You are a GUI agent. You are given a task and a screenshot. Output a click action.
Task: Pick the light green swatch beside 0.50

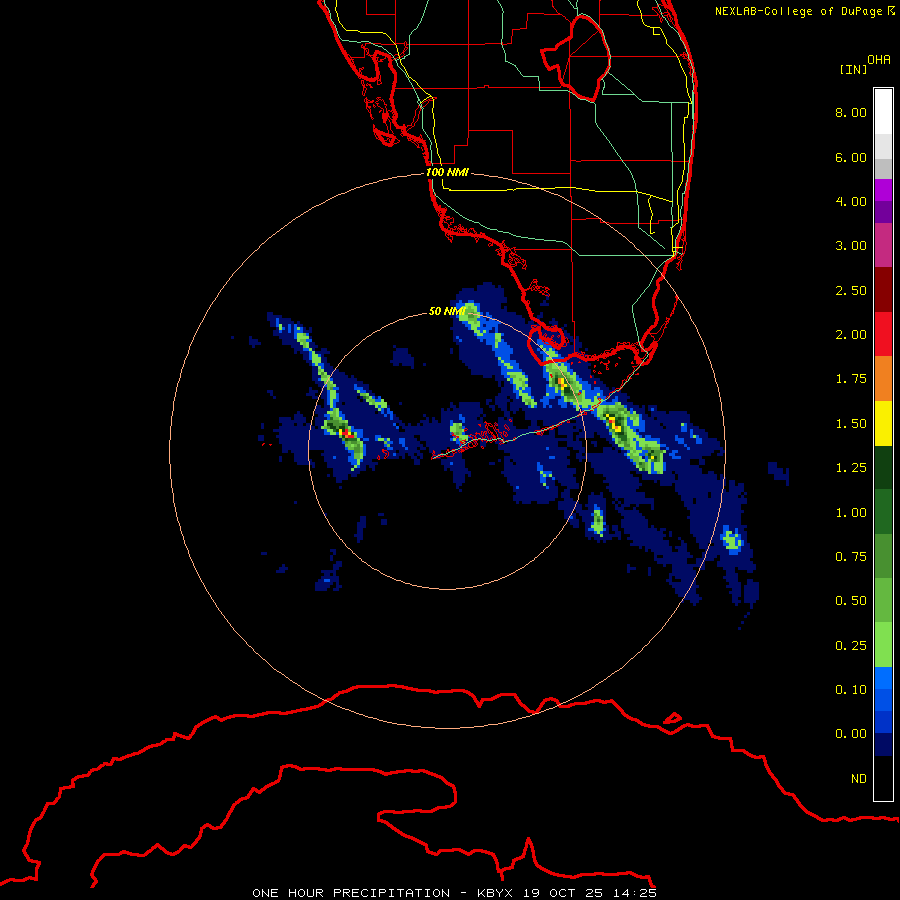(x=883, y=600)
